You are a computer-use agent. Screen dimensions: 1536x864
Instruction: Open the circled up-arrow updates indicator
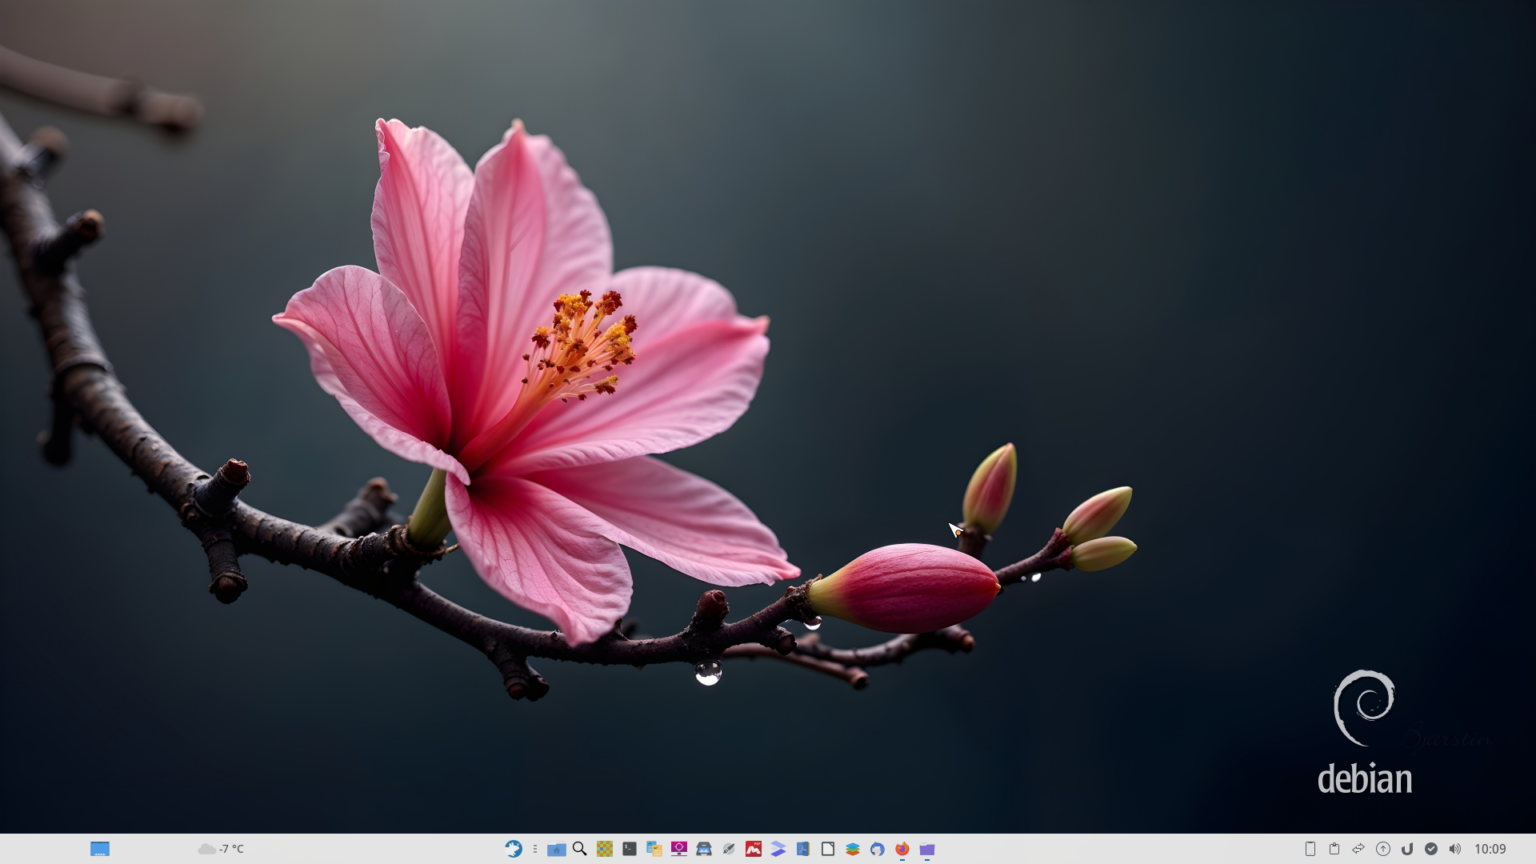pos(1383,848)
